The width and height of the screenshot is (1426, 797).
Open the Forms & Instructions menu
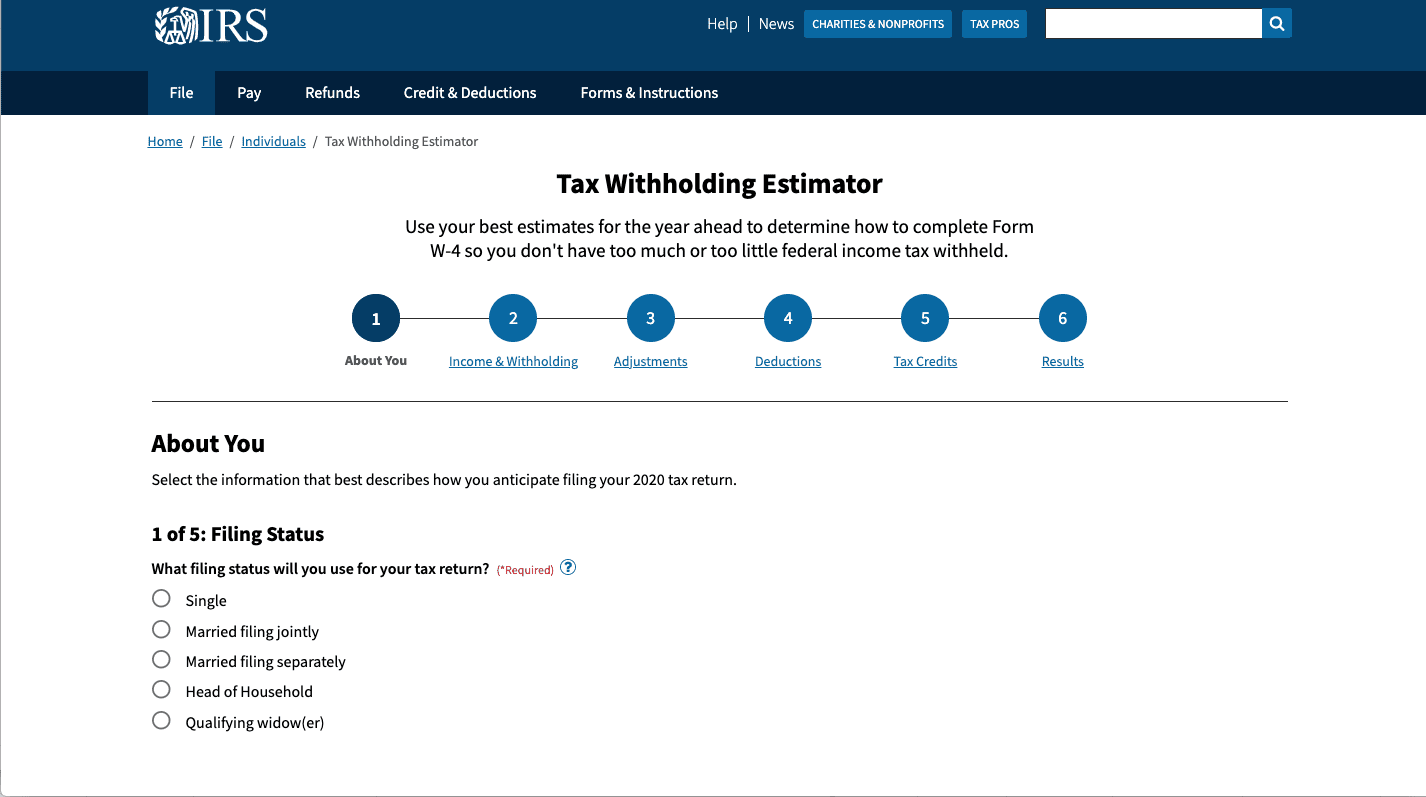[649, 92]
